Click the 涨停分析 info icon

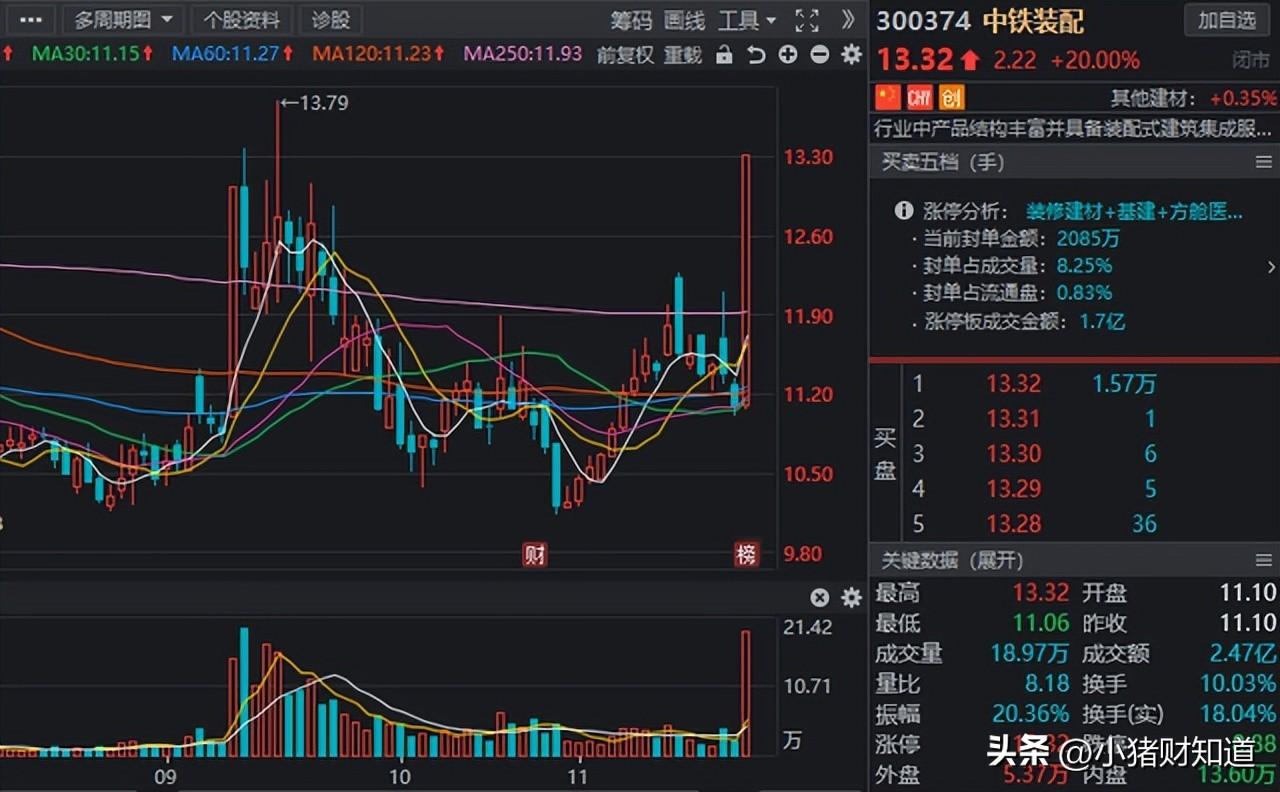point(904,211)
